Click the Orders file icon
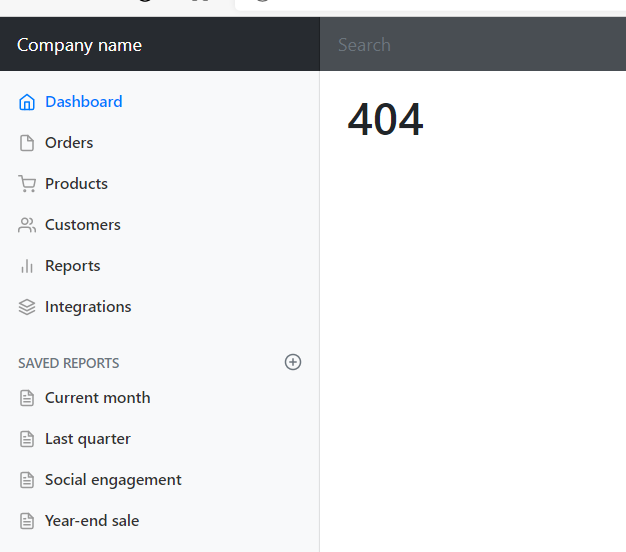The height and width of the screenshot is (552, 626). click(x=27, y=143)
